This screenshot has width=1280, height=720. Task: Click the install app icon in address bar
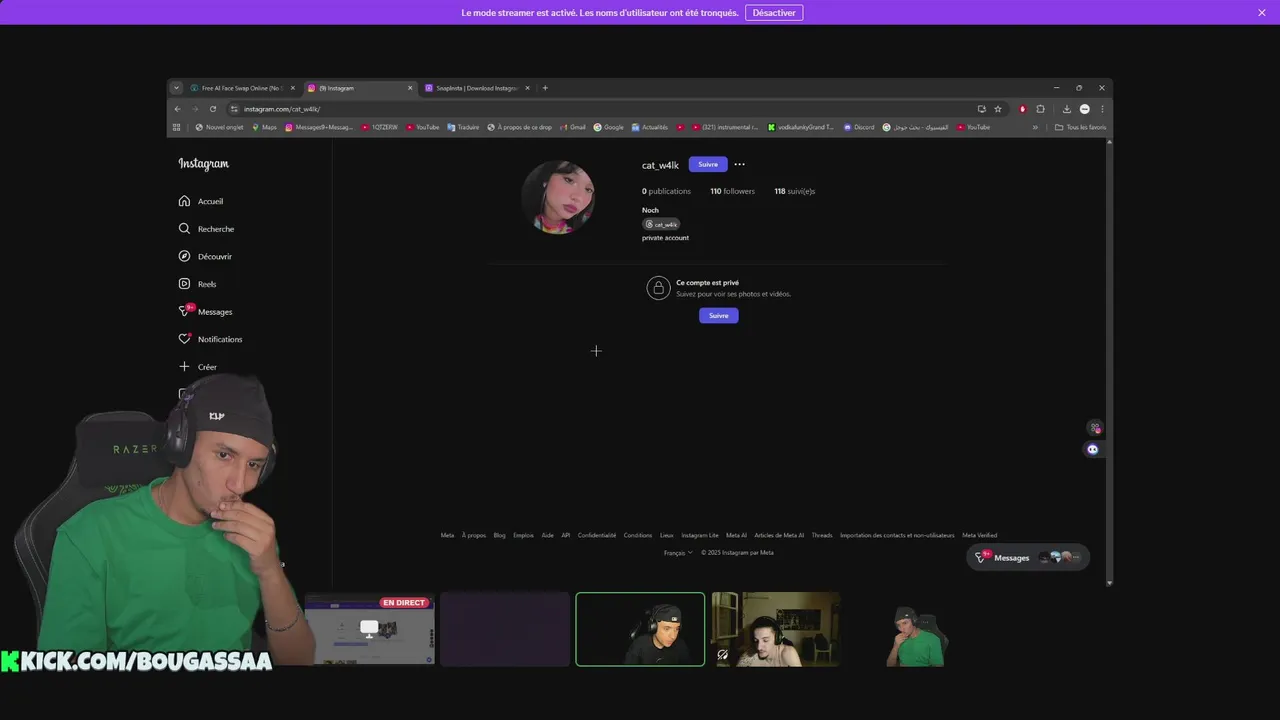pyautogui.click(x=981, y=109)
